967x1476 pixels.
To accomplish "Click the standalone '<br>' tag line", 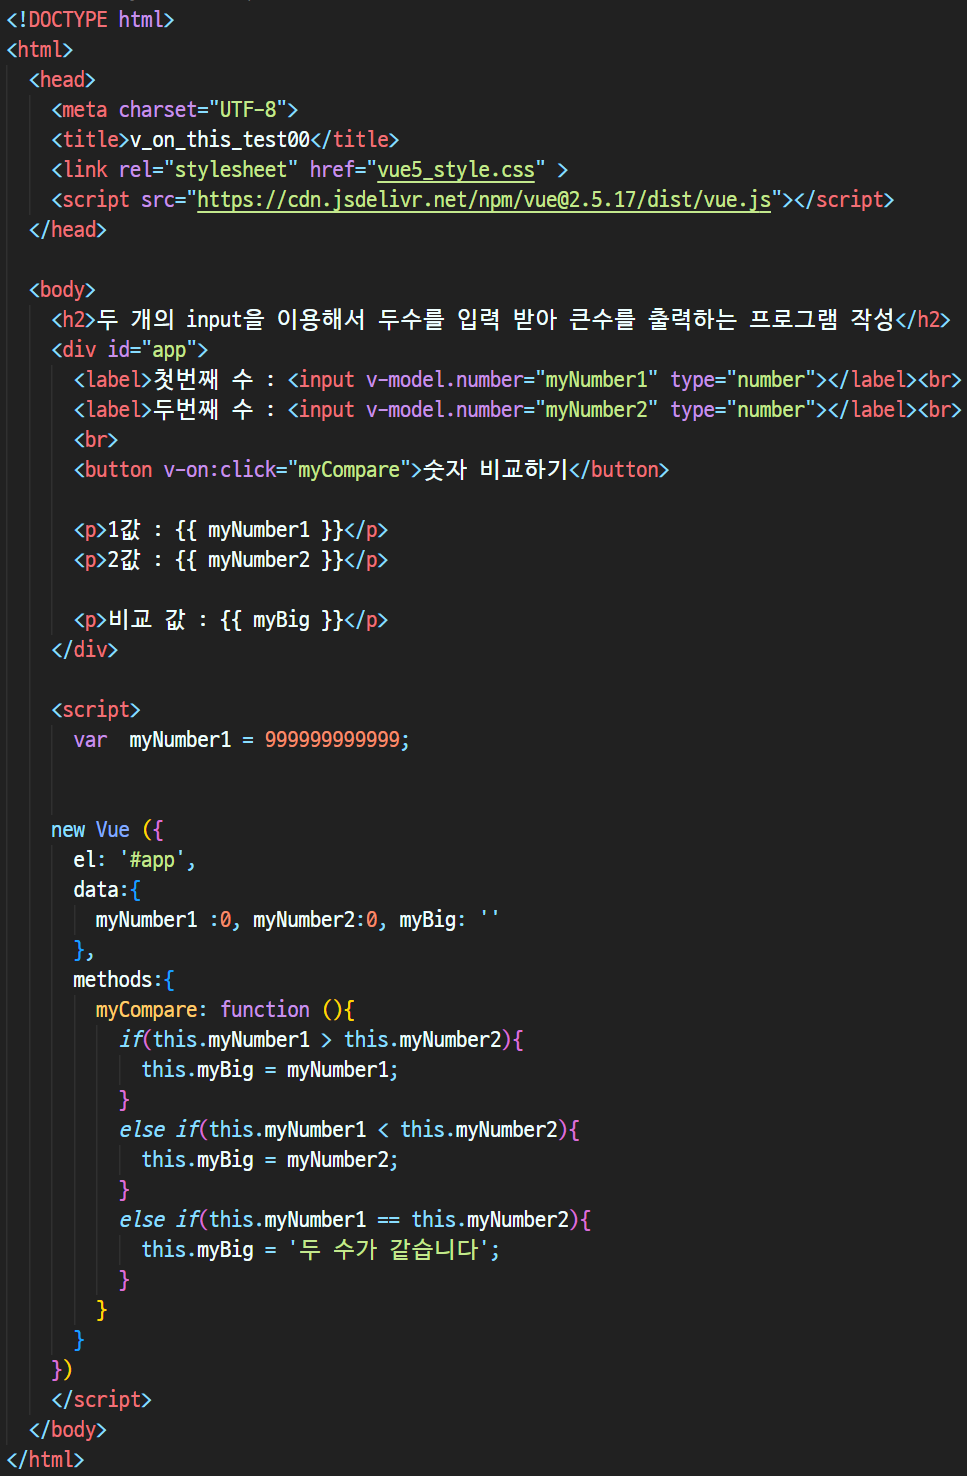I will 96,440.
